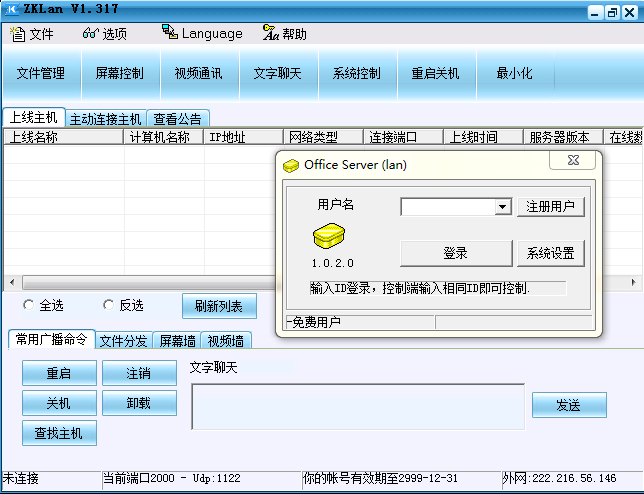Switch to the 查看公告 tab
This screenshot has height=494, width=644.
point(177,119)
